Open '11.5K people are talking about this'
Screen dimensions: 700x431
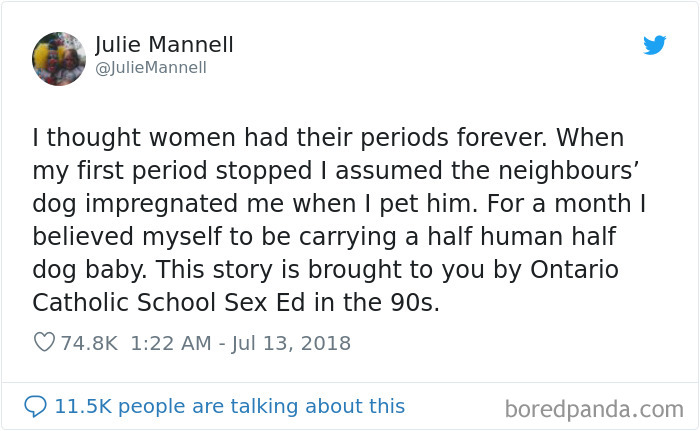229,406
